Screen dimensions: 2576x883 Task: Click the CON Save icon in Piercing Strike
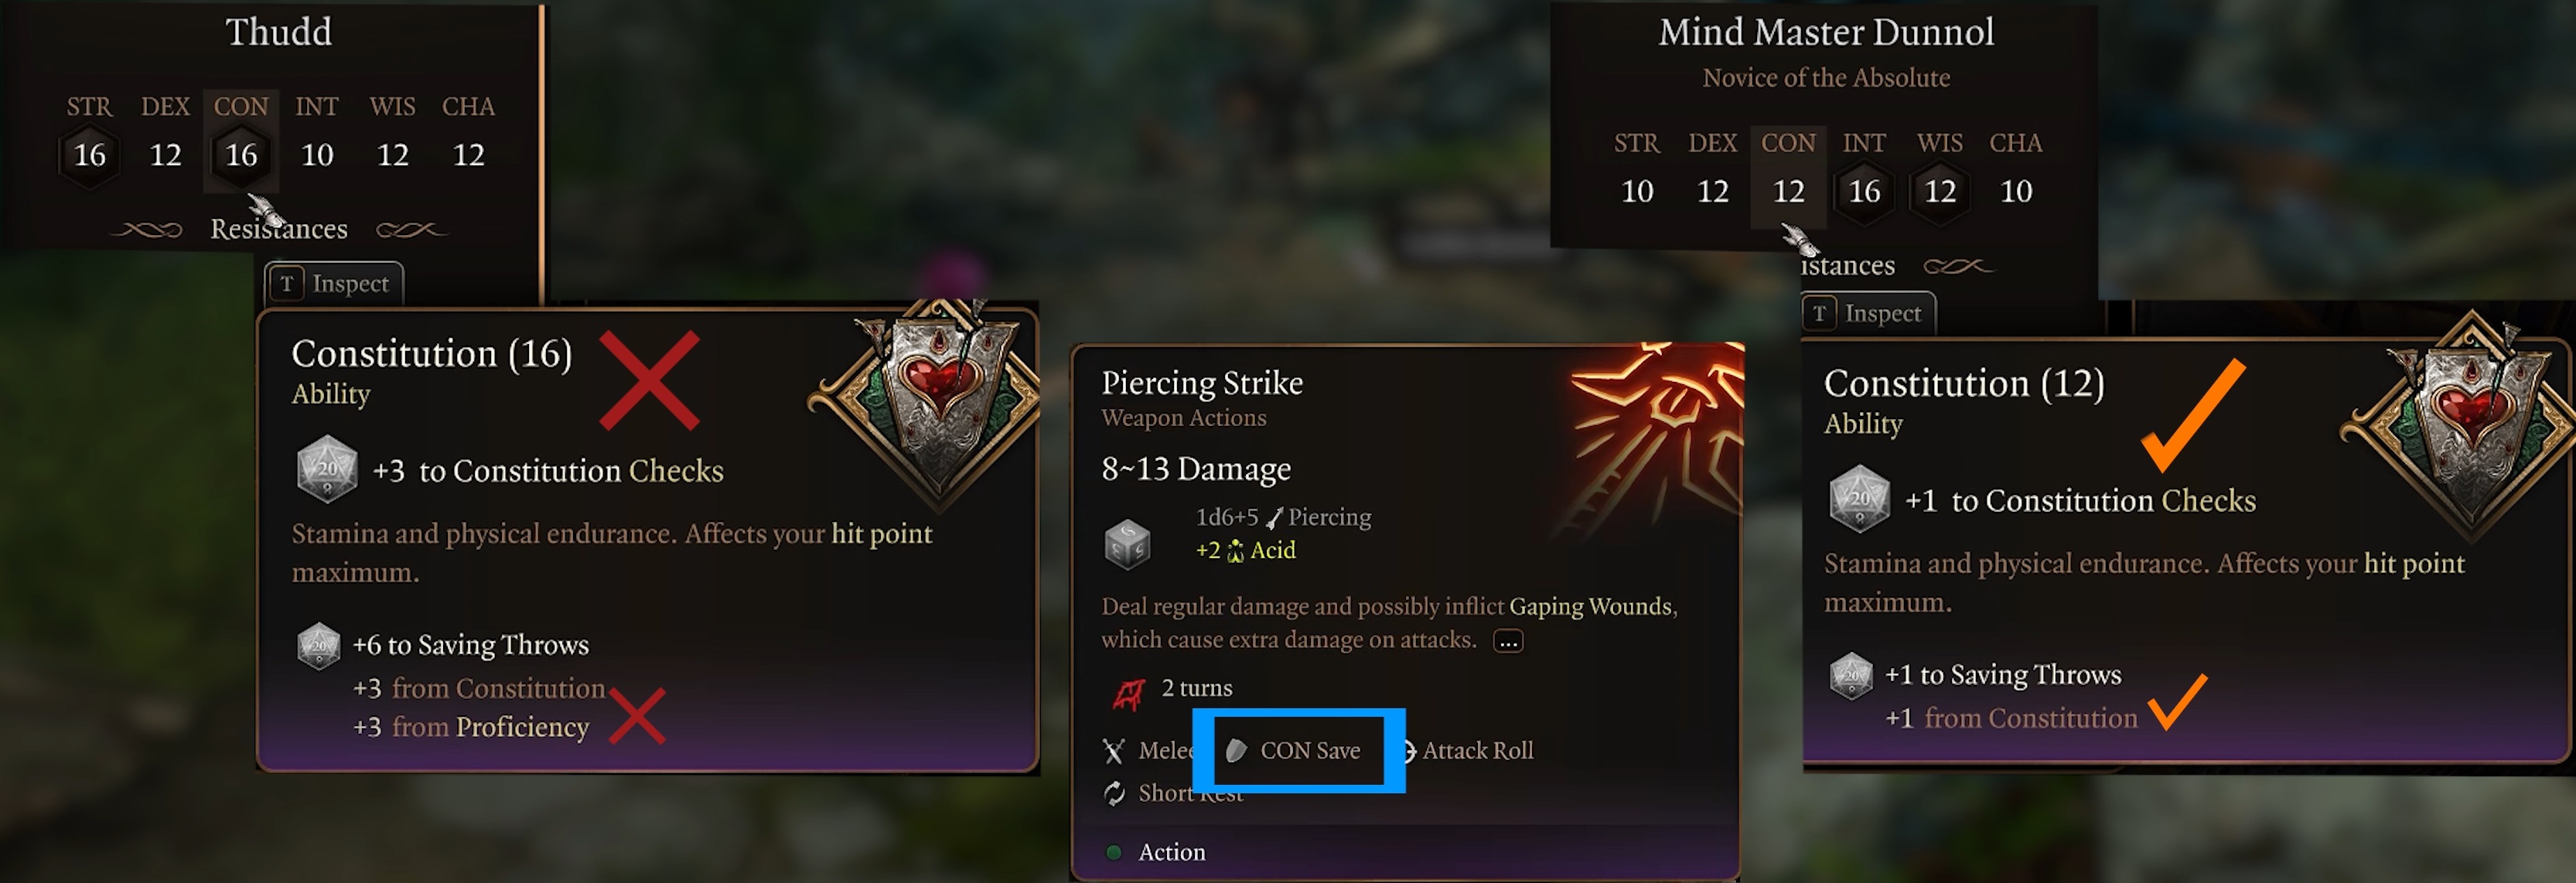1237,750
